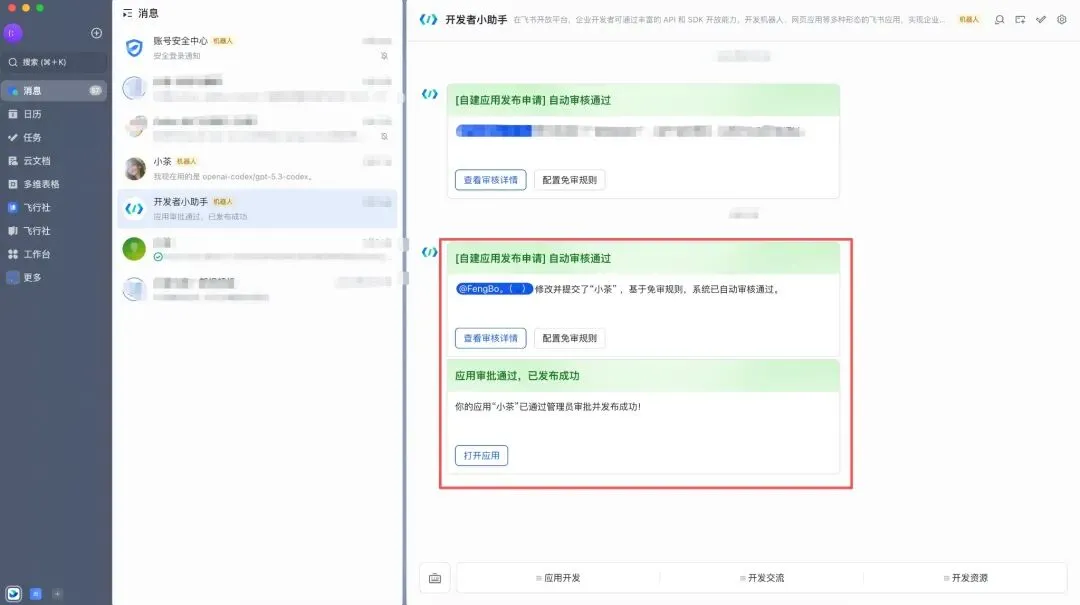Screen dimensions: 1080x605
Task: Click the 应用审批通过，已发布成功 card title
Action: (x=517, y=376)
